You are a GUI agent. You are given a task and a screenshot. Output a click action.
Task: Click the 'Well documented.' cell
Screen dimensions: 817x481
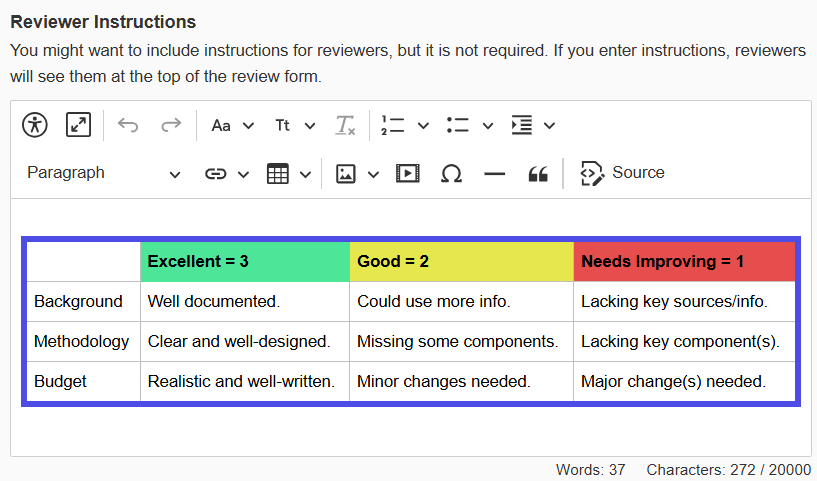click(x=245, y=302)
